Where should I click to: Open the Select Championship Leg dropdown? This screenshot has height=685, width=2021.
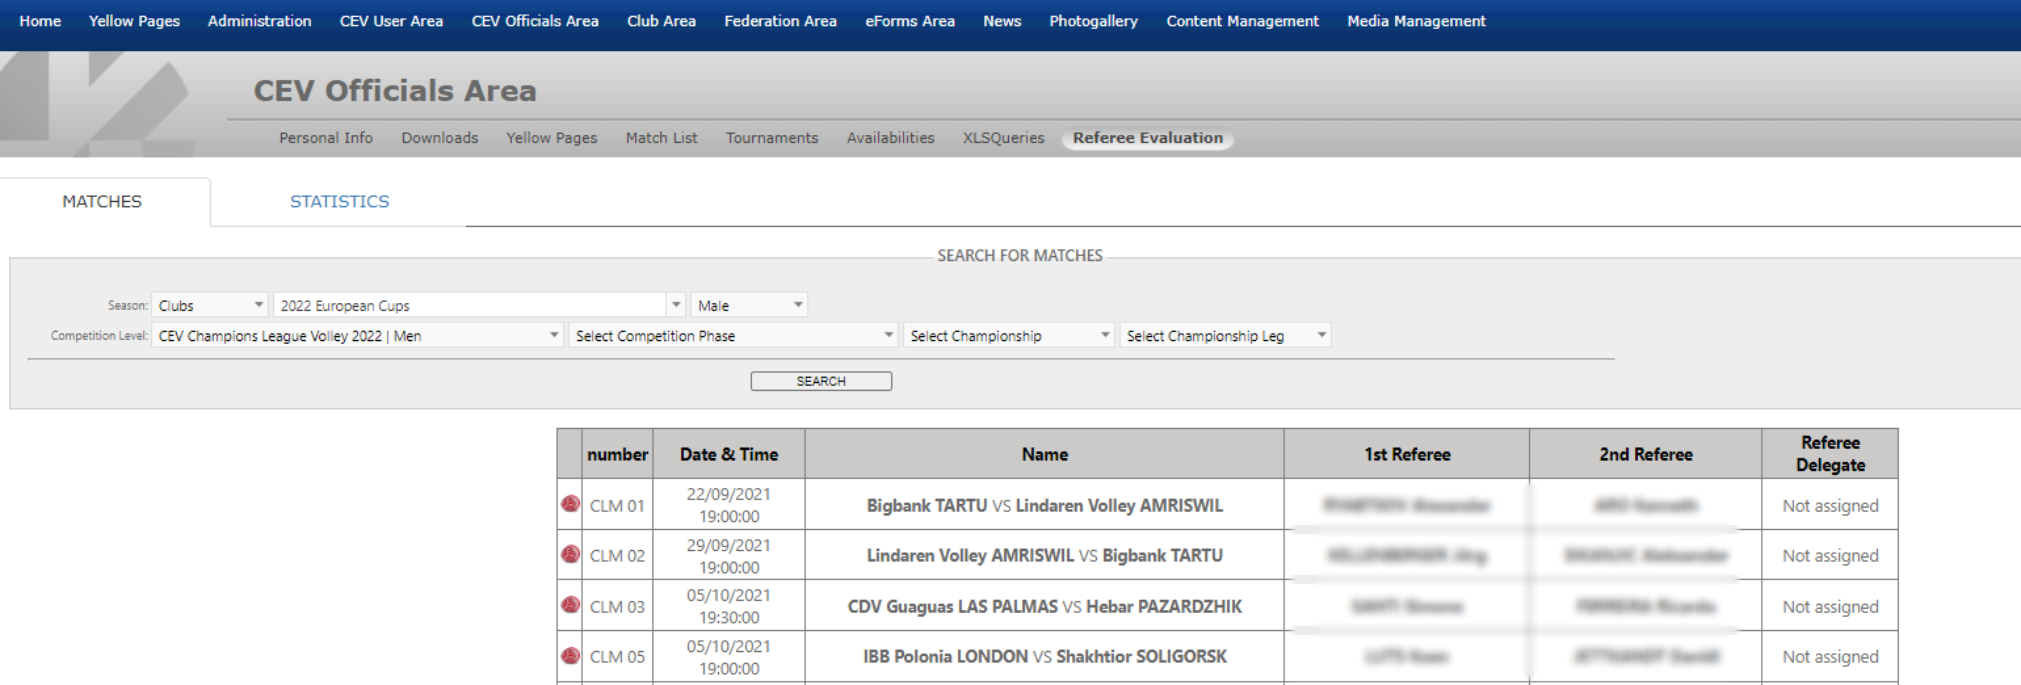point(1225,336)
